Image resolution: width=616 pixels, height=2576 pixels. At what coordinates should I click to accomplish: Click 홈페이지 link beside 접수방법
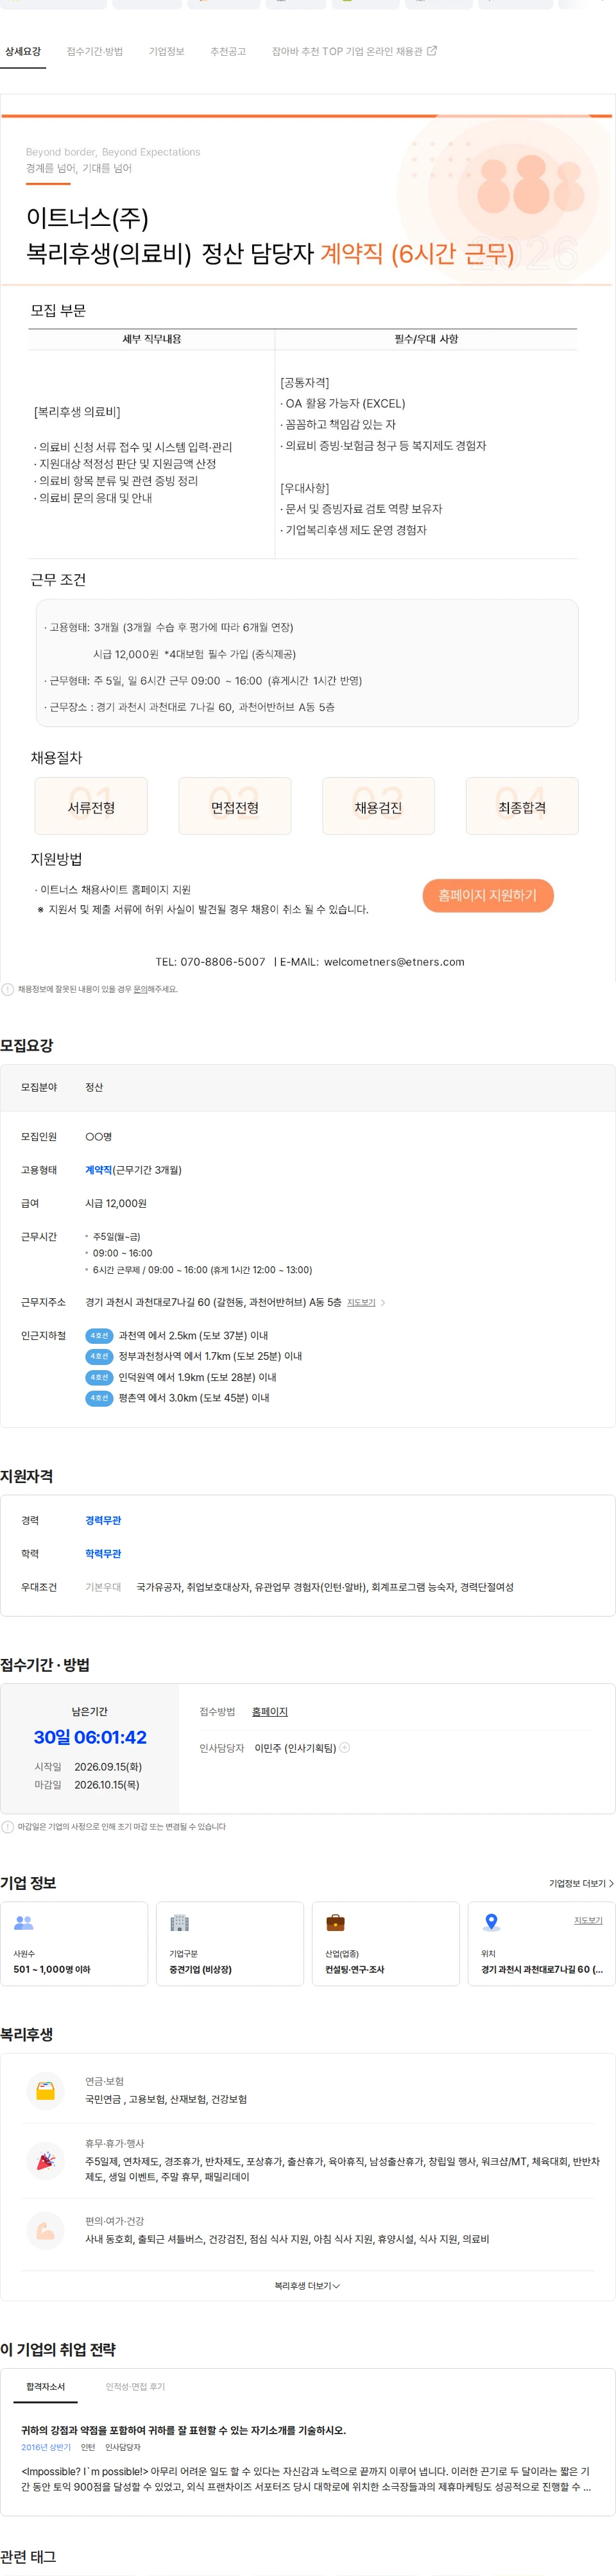270,1712
